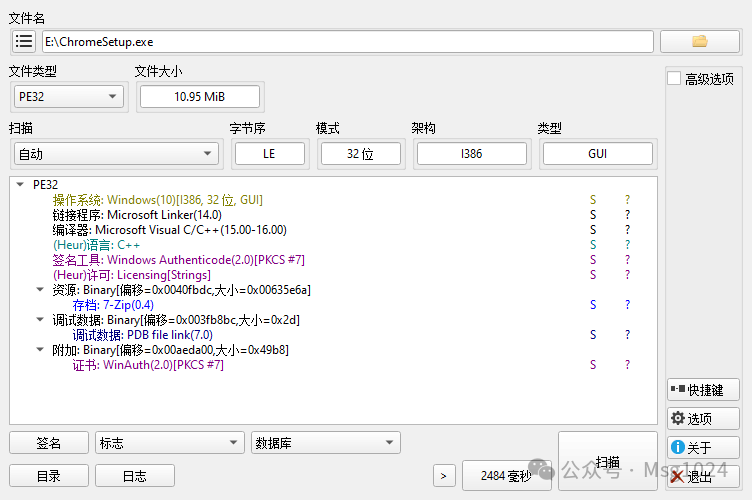Click the 目录 button
Image resolution: width=752 pixels, height=500 pixels.
coord(48,476)
